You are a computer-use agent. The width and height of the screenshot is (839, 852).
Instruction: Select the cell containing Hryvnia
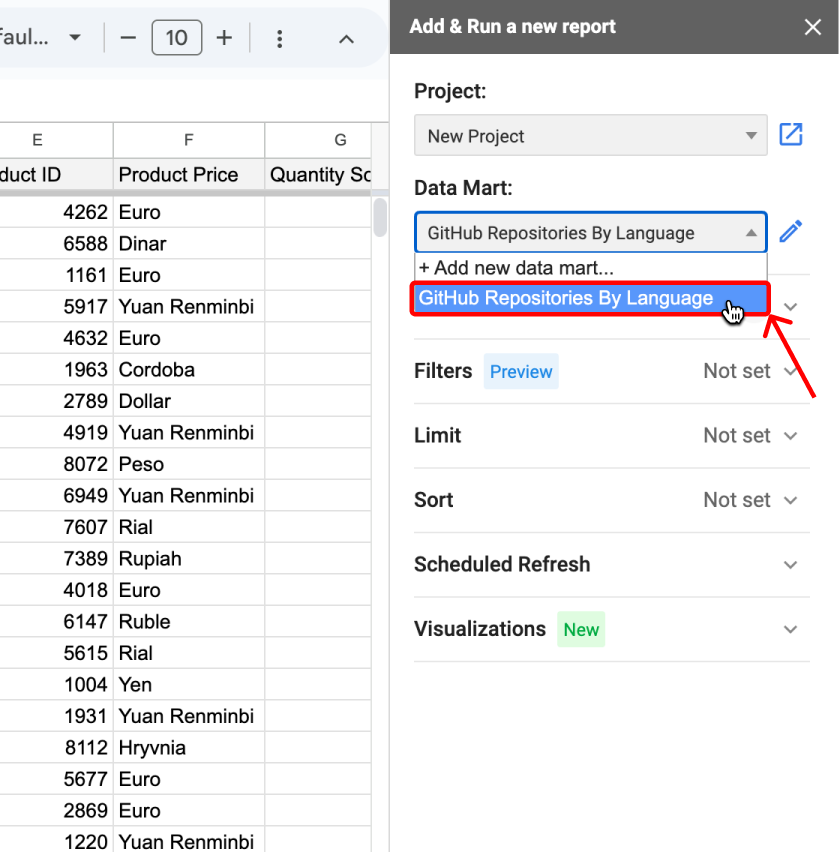(189, 748)
